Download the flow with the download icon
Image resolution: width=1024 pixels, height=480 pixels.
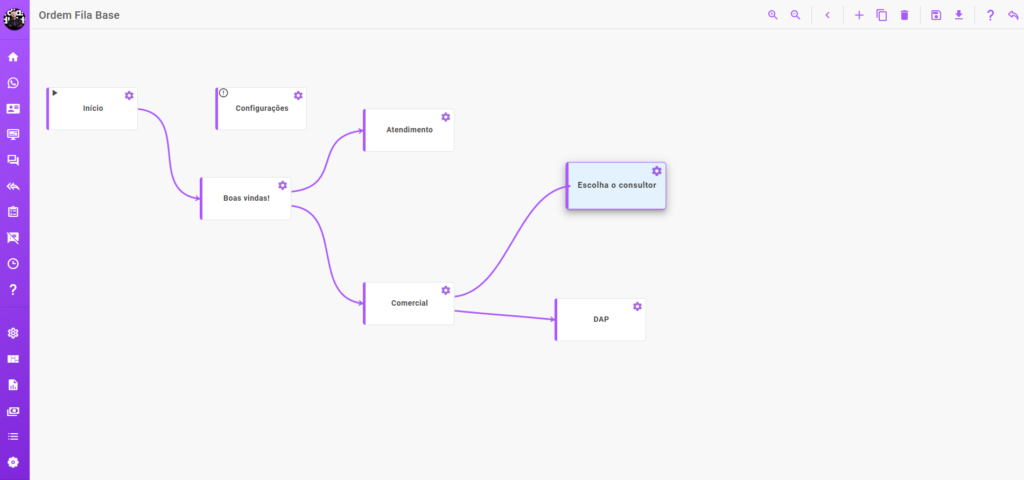(959, 15)
